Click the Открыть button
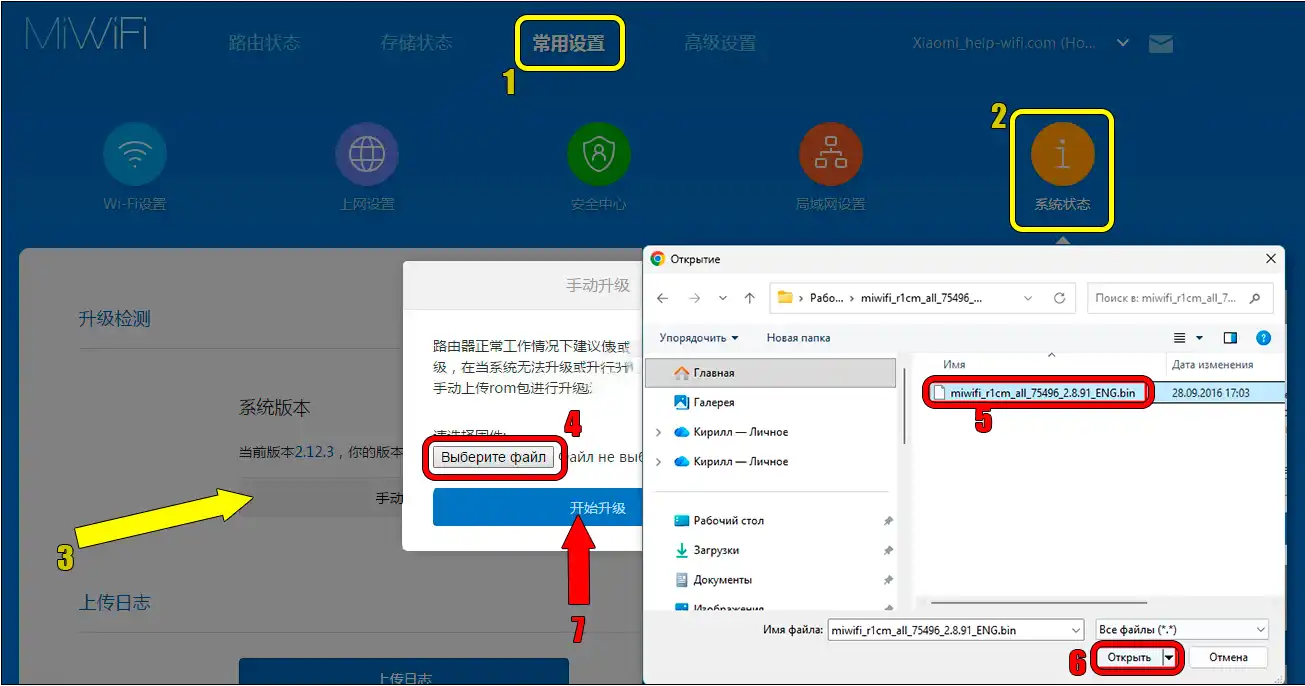 pyautogui.click(x=1128, y=657)
